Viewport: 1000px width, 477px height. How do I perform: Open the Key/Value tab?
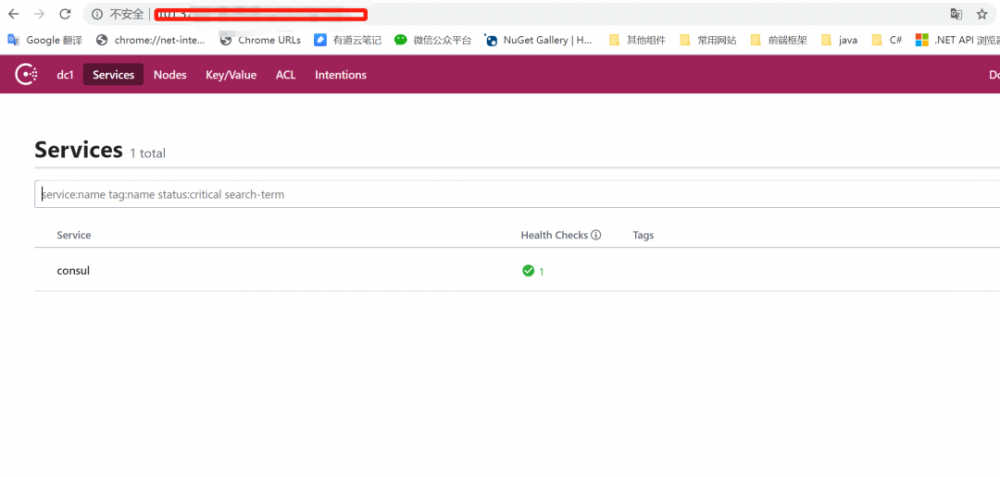[x=231, y=75]
